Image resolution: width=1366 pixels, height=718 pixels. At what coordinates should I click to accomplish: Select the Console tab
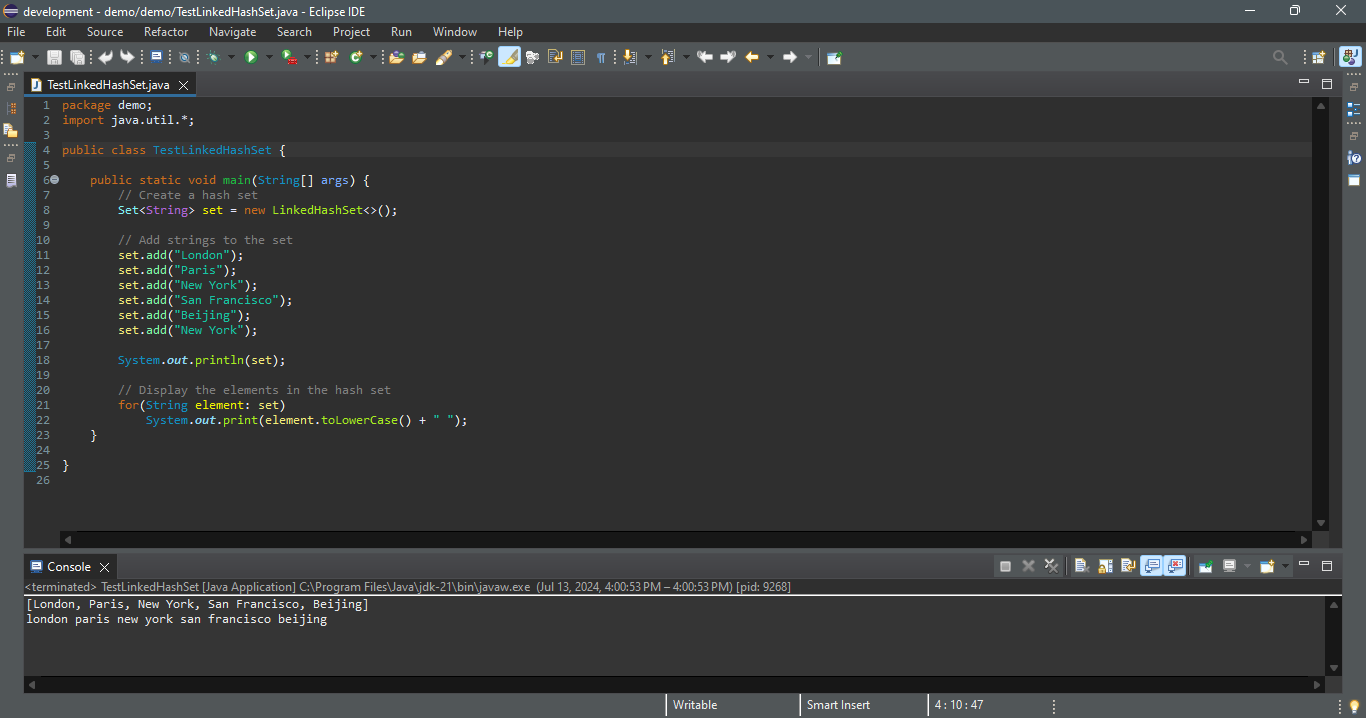pyautogui.click(x=68, y=566)
